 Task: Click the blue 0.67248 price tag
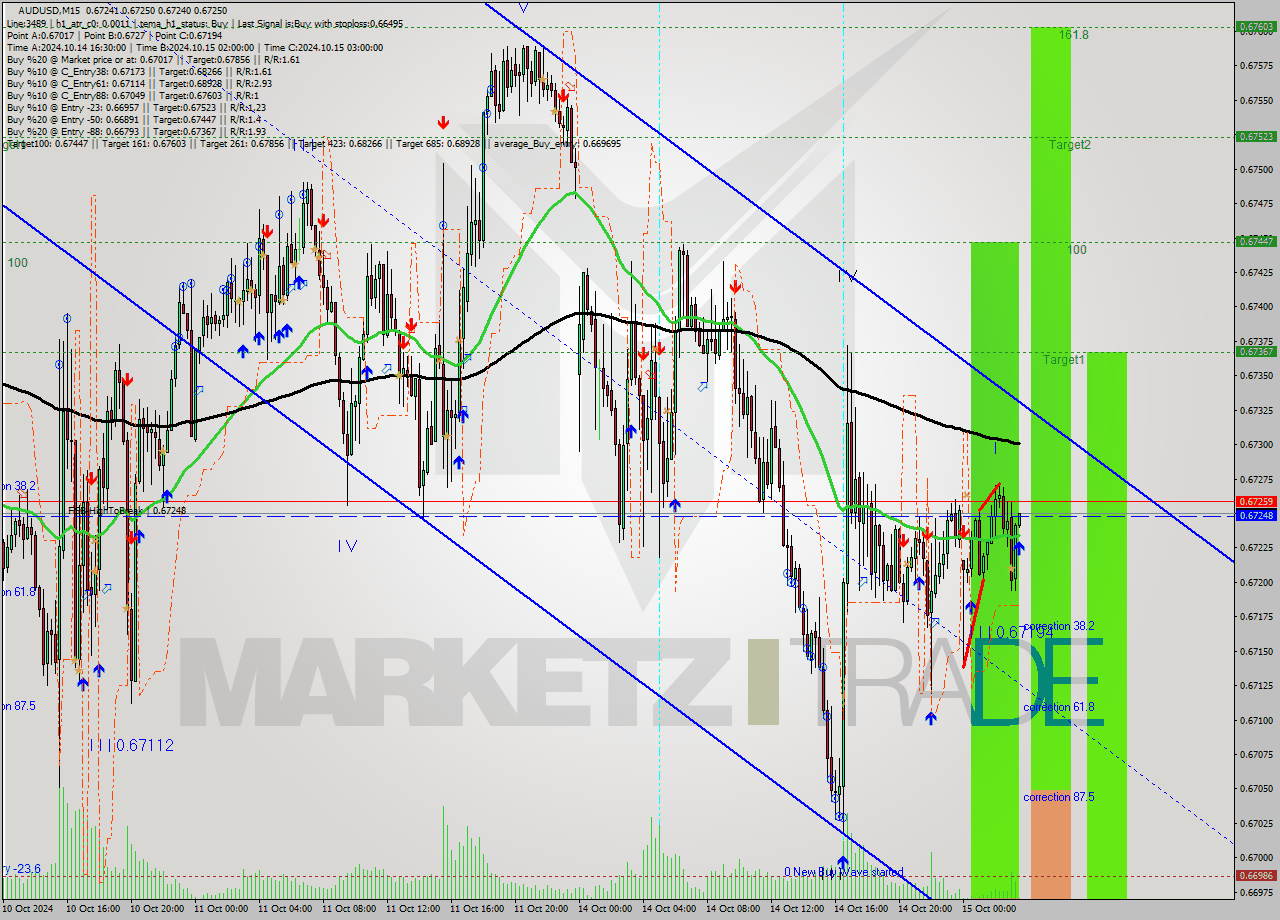click(x=1256, y=515)
